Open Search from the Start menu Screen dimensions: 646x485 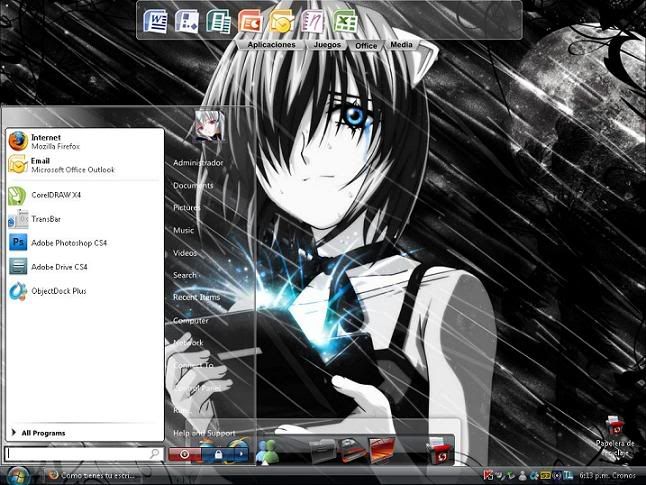185,275
